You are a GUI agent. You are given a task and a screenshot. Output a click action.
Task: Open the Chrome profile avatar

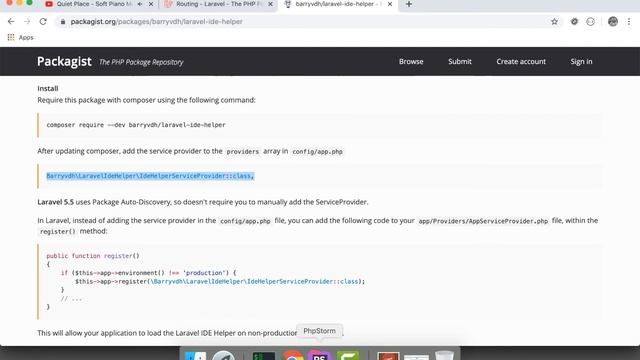pos(613,22)
